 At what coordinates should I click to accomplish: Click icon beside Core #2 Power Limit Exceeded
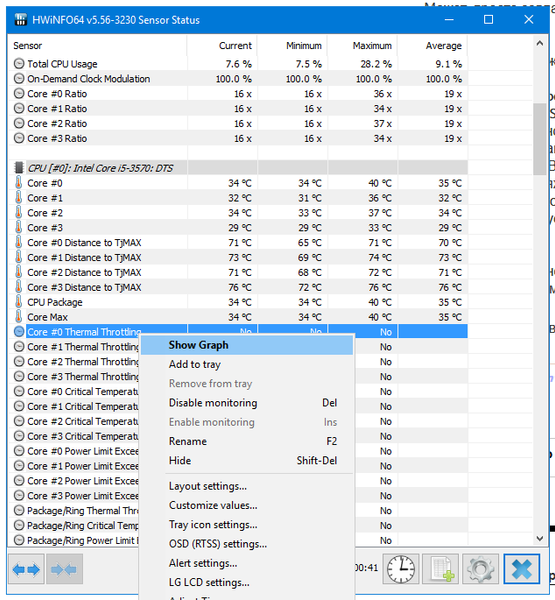pos(19,481)
